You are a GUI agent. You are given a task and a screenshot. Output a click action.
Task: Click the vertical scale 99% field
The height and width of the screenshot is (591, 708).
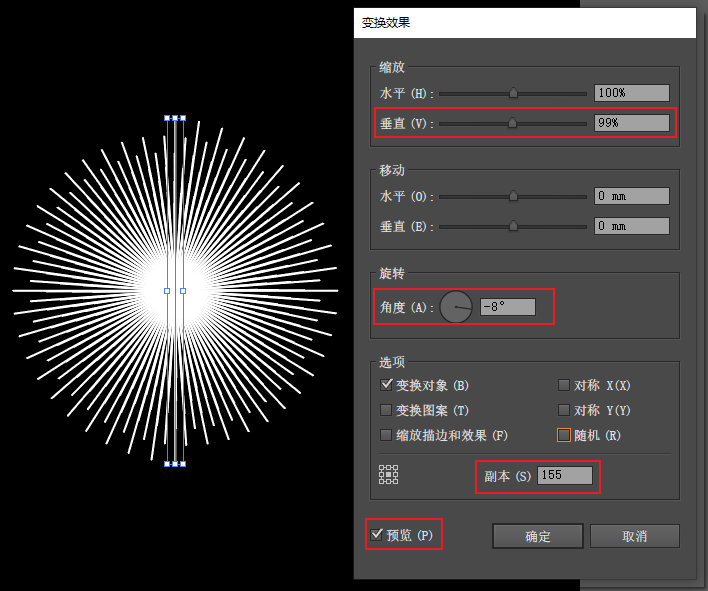[632, 123]
